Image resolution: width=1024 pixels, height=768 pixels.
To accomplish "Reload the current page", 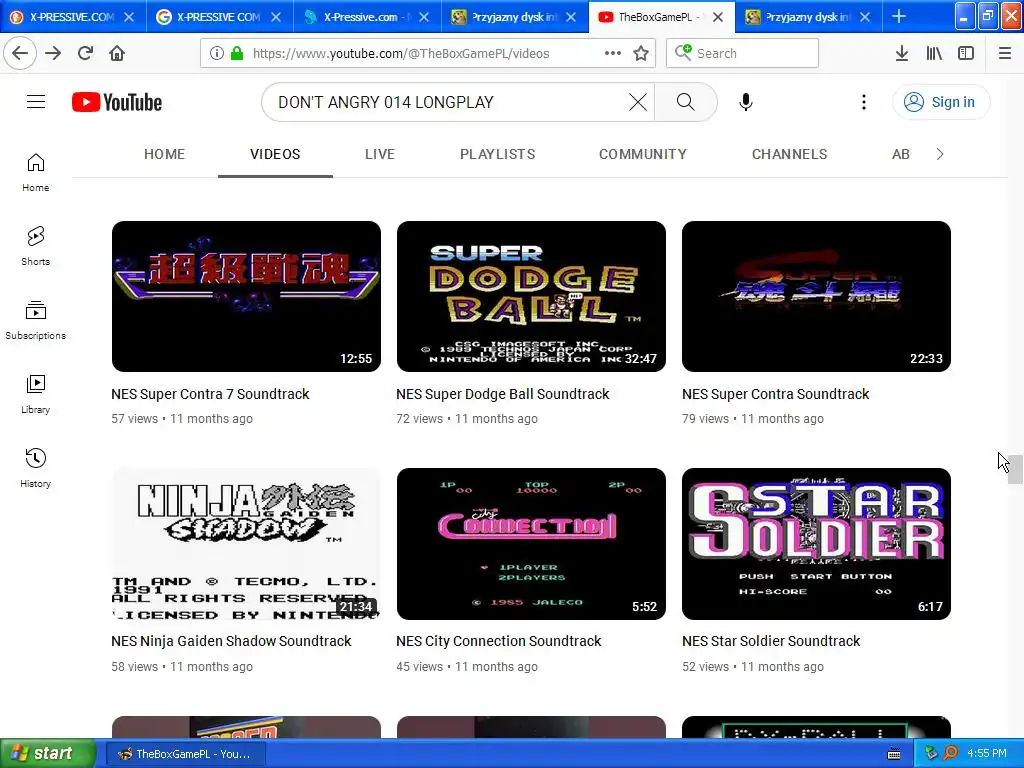I will click(86, 54).
